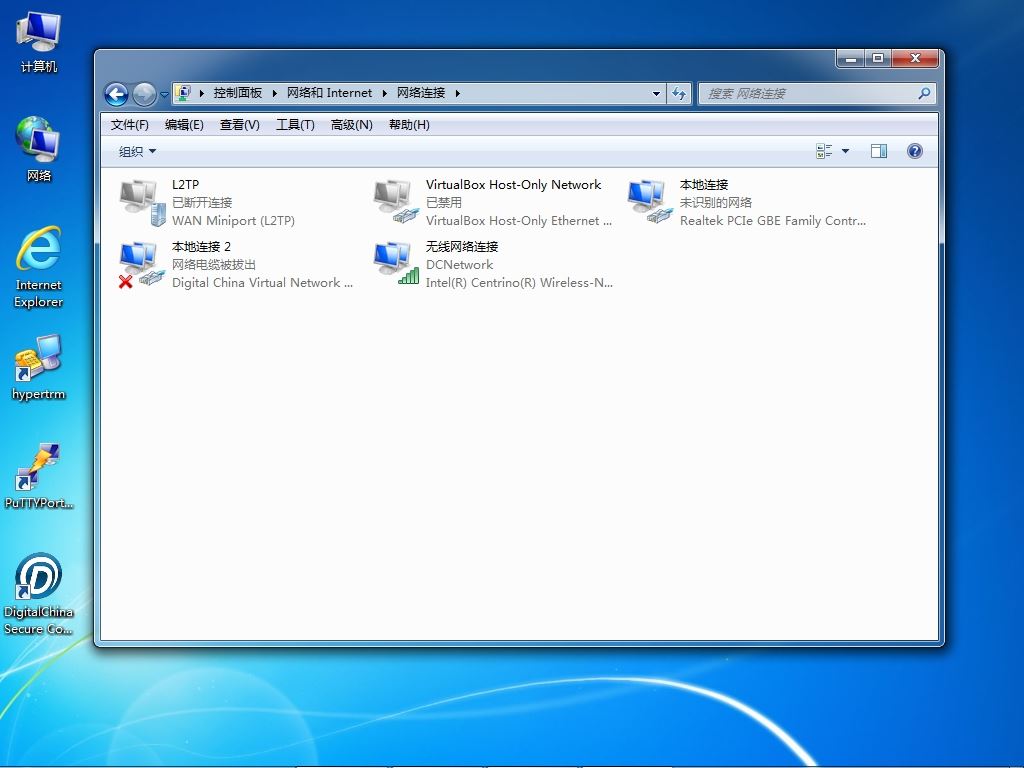Viewport: 1024px width, 768px height.
Task: Expand the arrow before 控制面板 breadcrumb
Action: (201, 93)
